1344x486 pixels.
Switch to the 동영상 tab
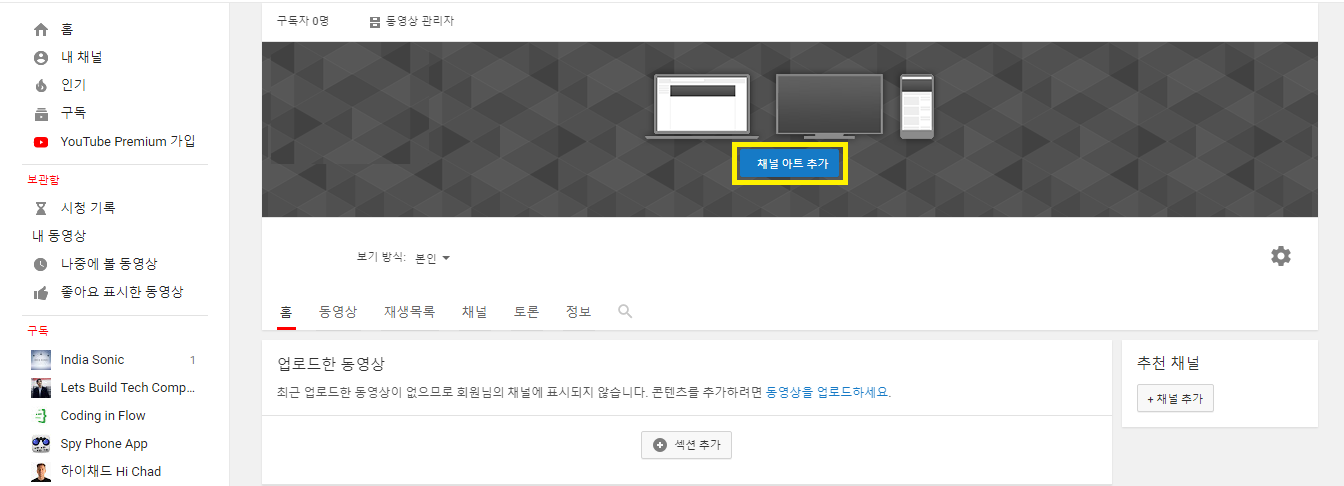click(x=338, y=312)
